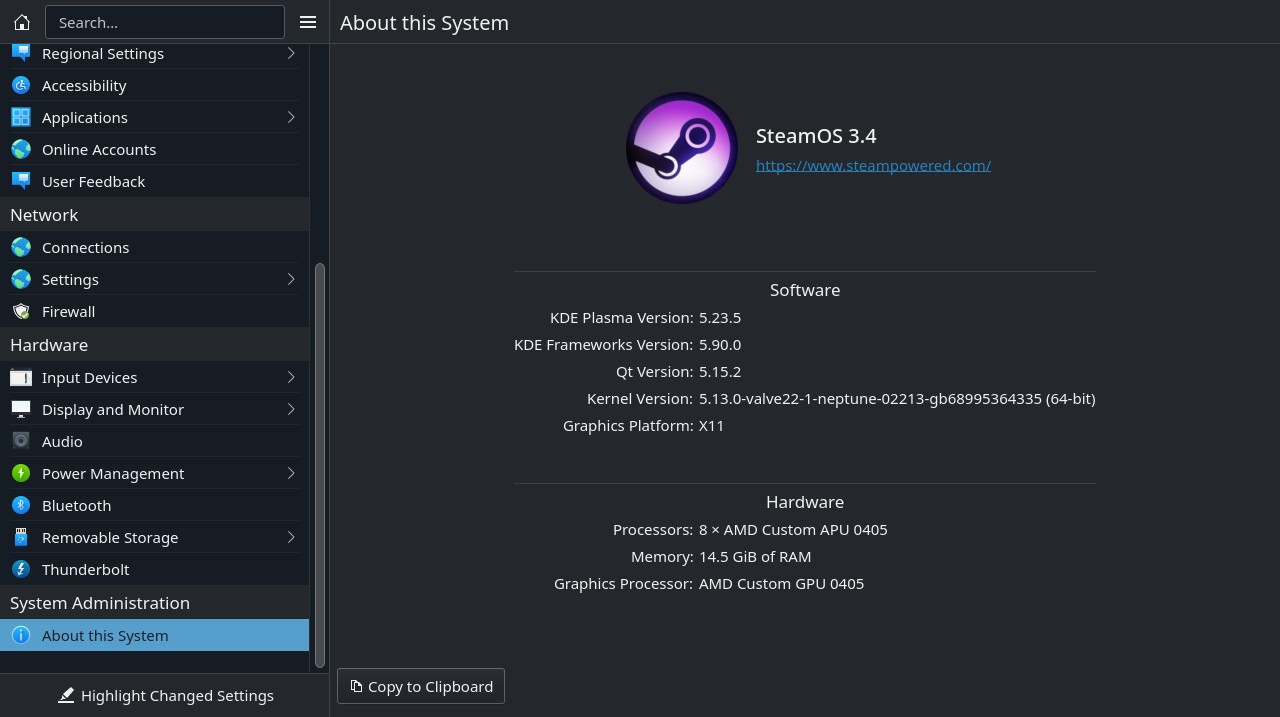Click the Online Accounts globe icon
1280x717 pixels.
tap(21, 149)
